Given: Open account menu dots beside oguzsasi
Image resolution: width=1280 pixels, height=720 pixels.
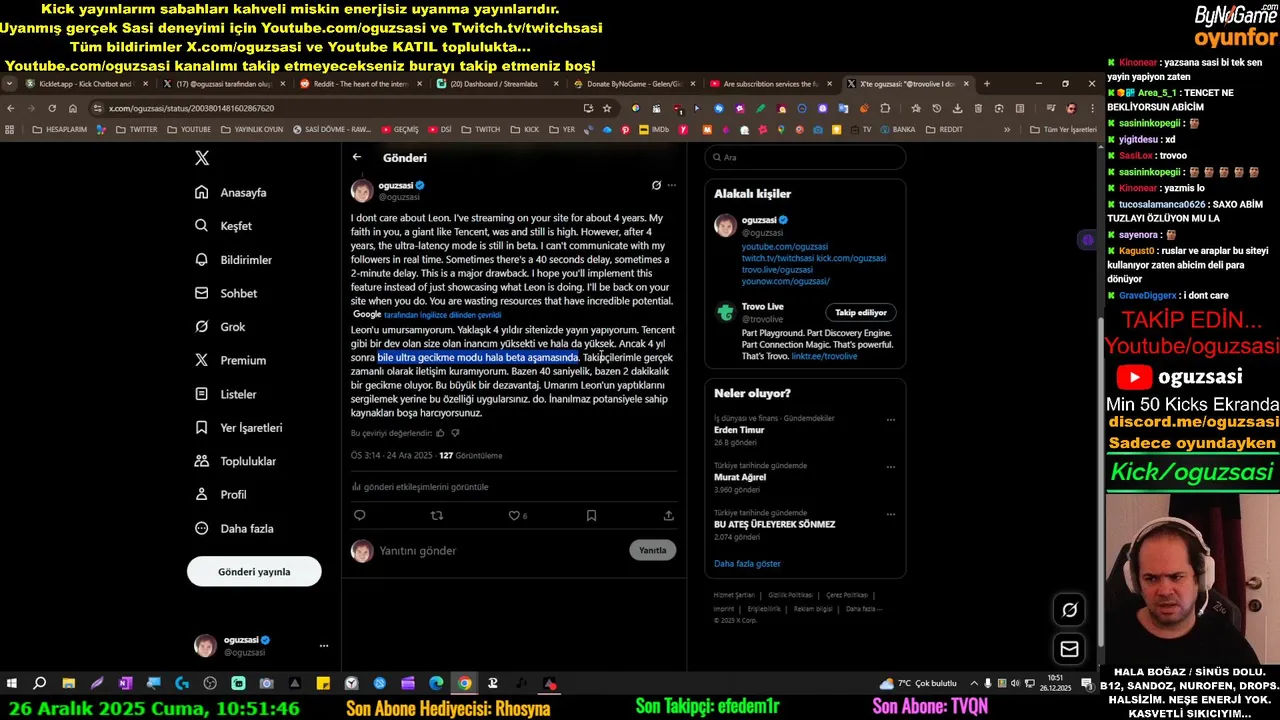Looking at the screenshot, I should (323, 646).
